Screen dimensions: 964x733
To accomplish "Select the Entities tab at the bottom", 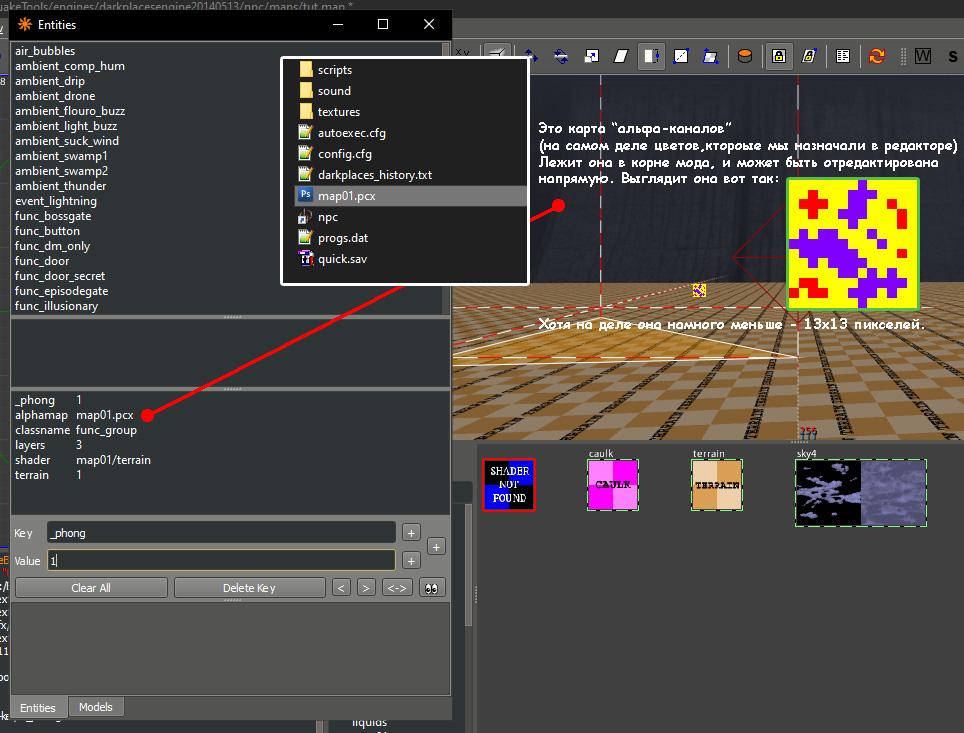I will tap(38, 707).
